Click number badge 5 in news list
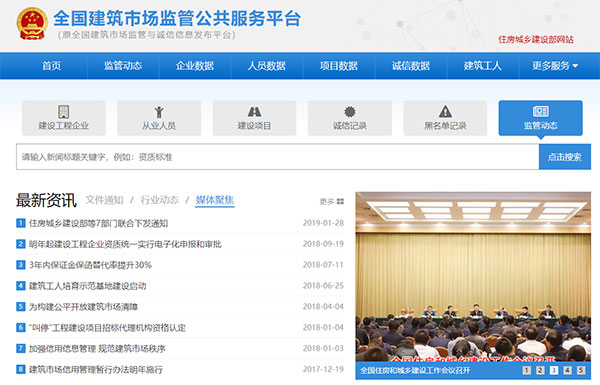600x385 pixels. 21,307
